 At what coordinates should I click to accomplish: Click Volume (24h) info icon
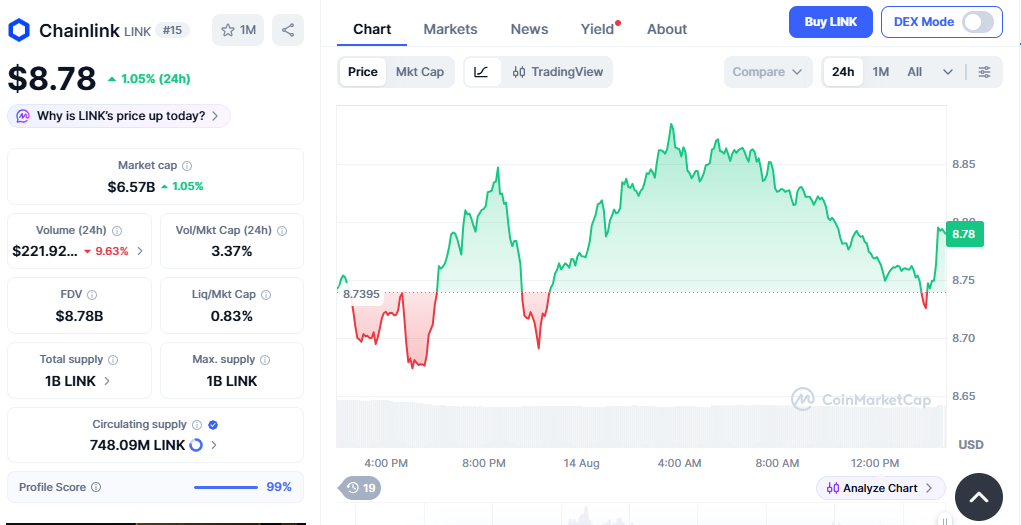point(117,231)
